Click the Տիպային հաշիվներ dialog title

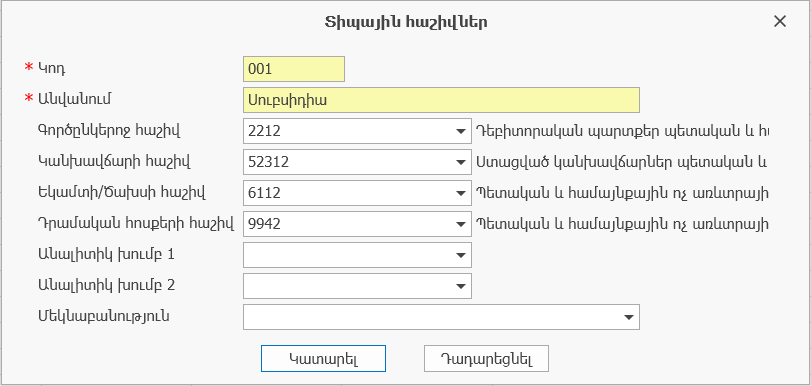(406, 22)
